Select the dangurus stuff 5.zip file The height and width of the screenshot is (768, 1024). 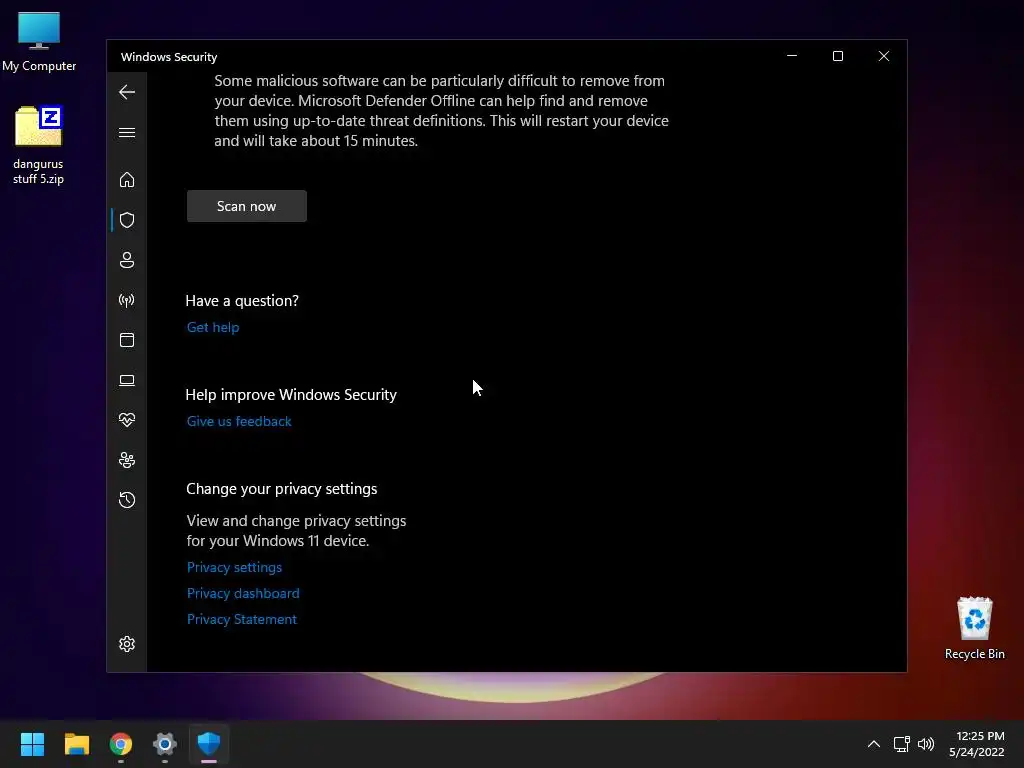(x=39, y=145)
